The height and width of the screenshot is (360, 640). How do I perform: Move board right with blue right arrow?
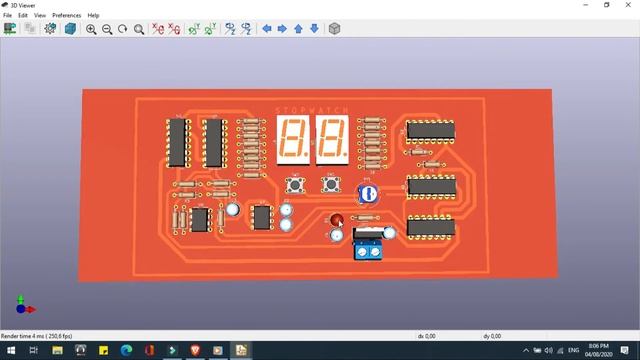282,29
